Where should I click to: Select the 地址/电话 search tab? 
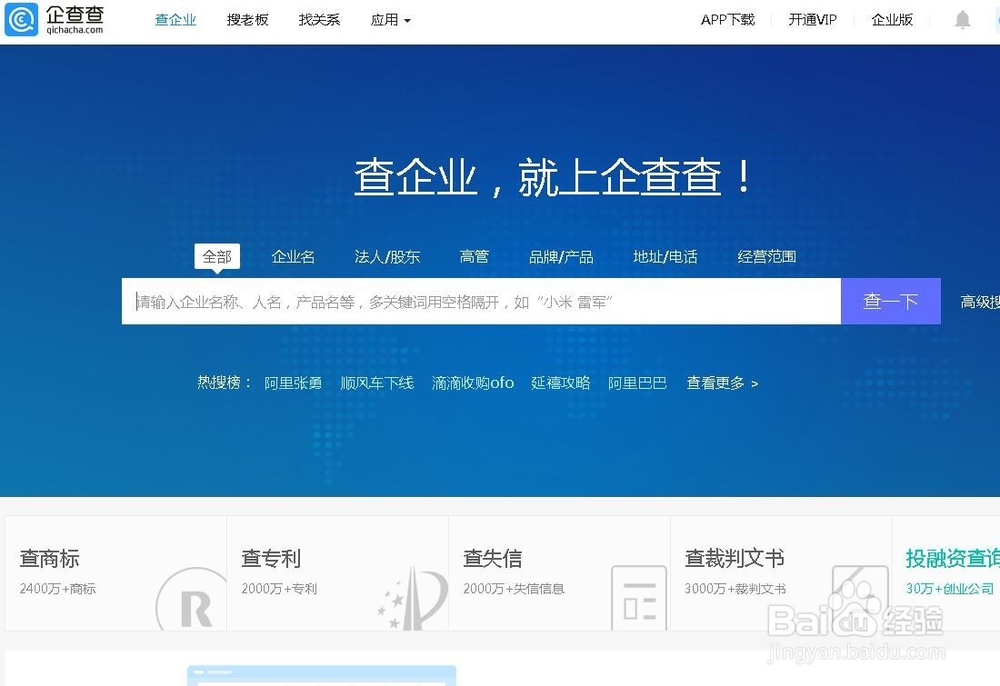(665, 256)
